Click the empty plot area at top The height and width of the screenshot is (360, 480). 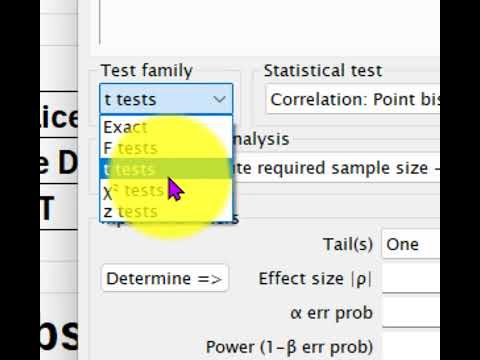point(270,22)
